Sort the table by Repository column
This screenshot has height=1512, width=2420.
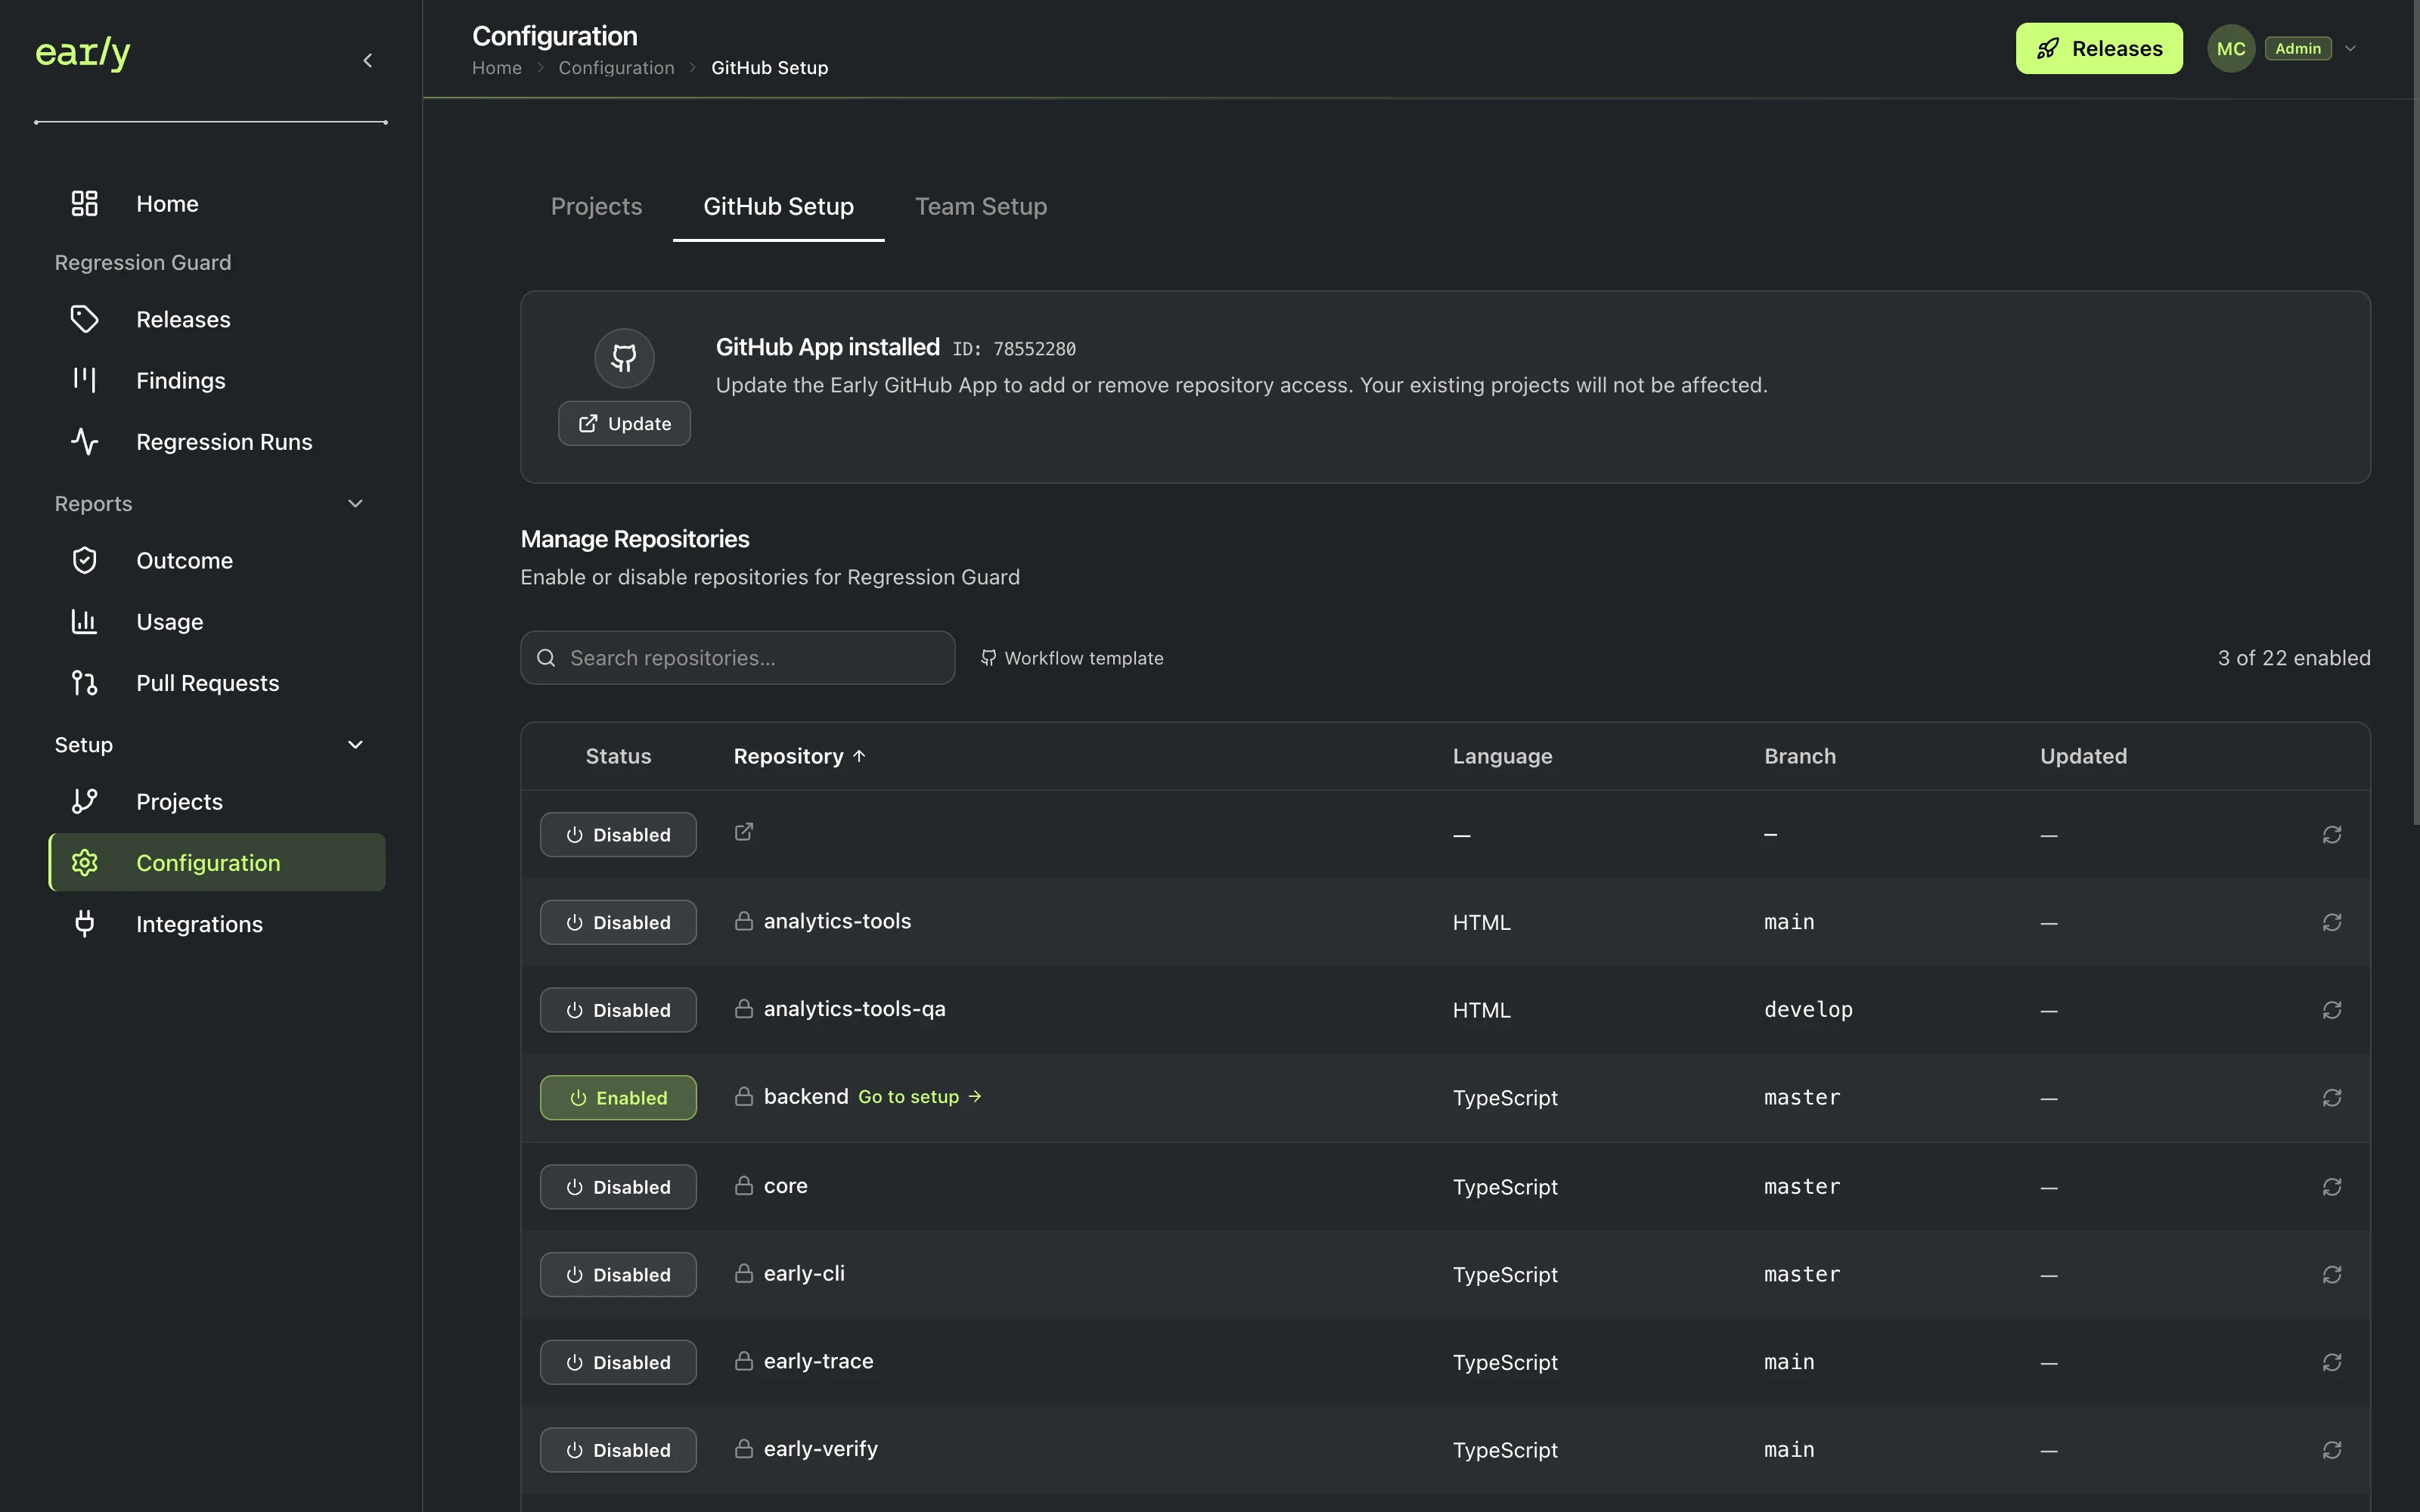pyautogui.click(x=799, y=757)
